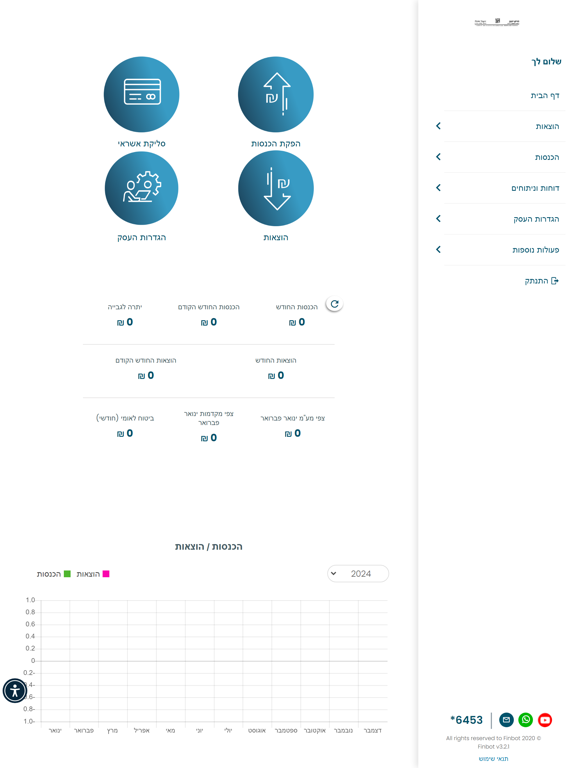Screen dimensions: 576x768
Task: Click the הוצאות החודש הקודם value
Action: [x=146, y=375]
